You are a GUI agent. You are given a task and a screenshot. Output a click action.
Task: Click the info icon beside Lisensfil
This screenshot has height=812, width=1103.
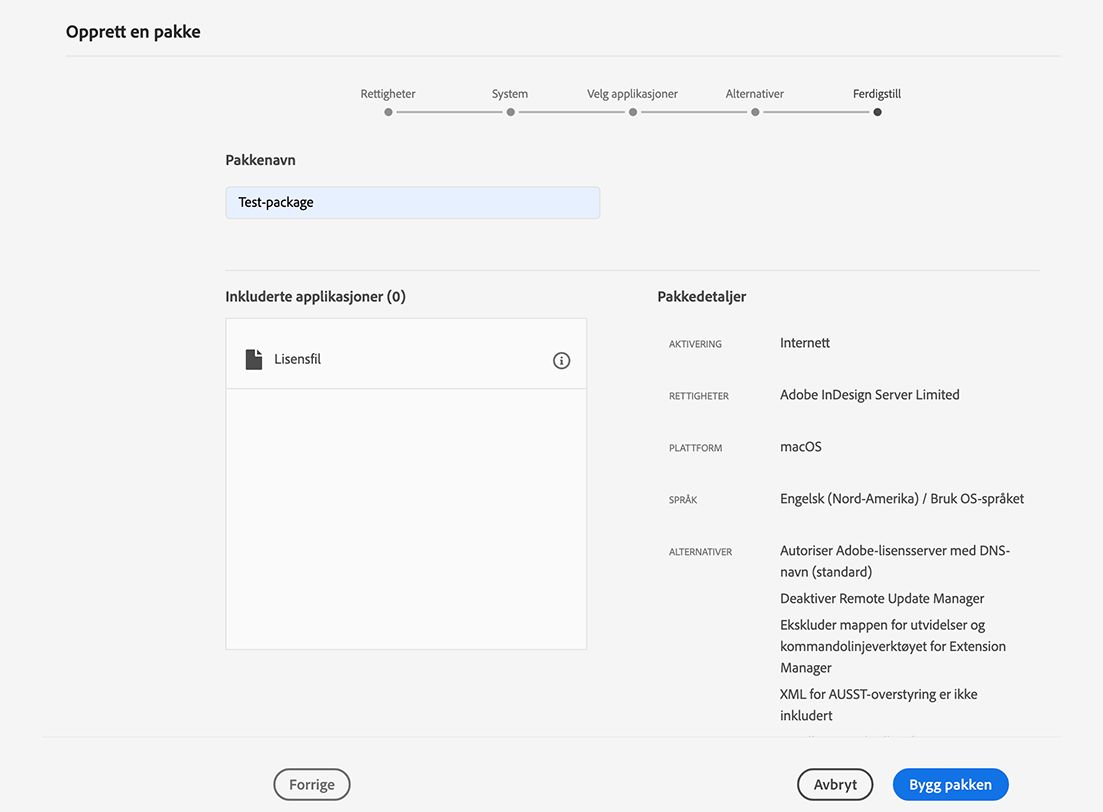(x=561, y=360)
